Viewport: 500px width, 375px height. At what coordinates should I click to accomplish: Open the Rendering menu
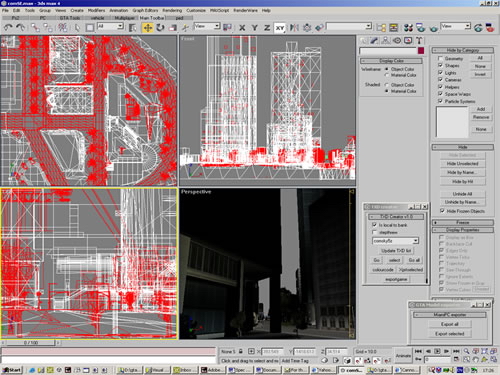[x=172, y=11]
